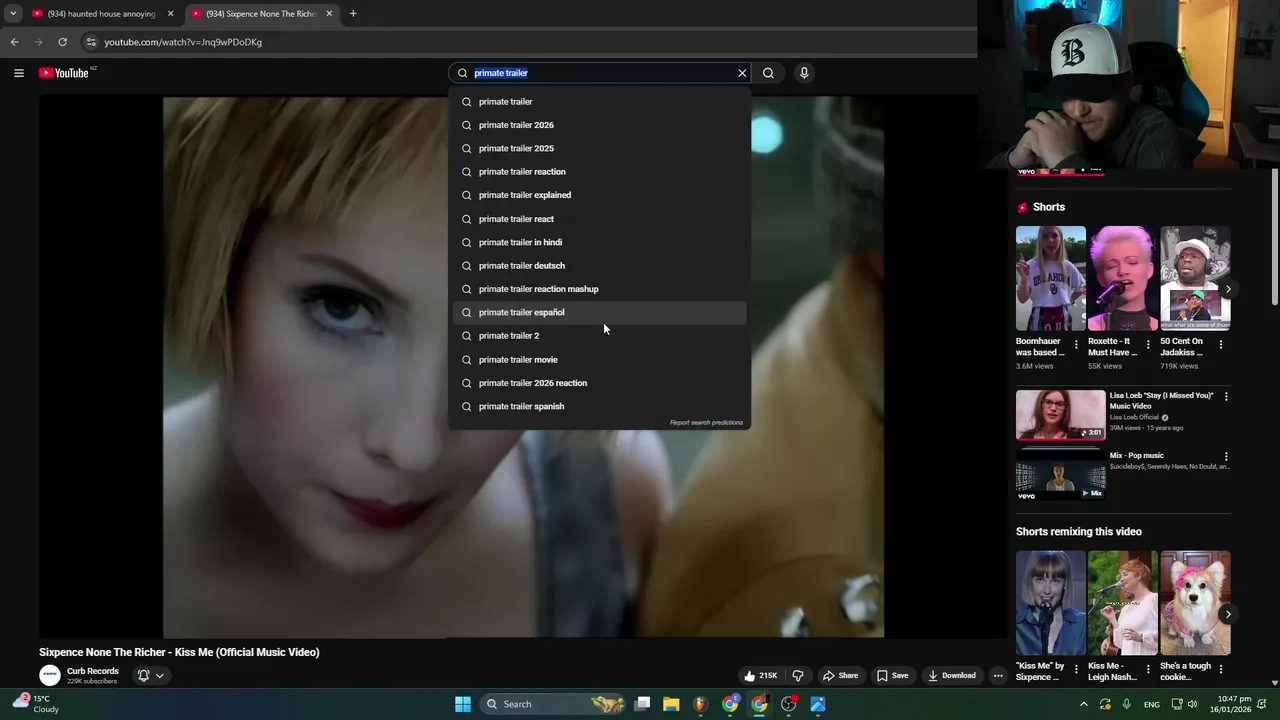Open 'Mix - Pop music' playlist thumbnail

1061,475
